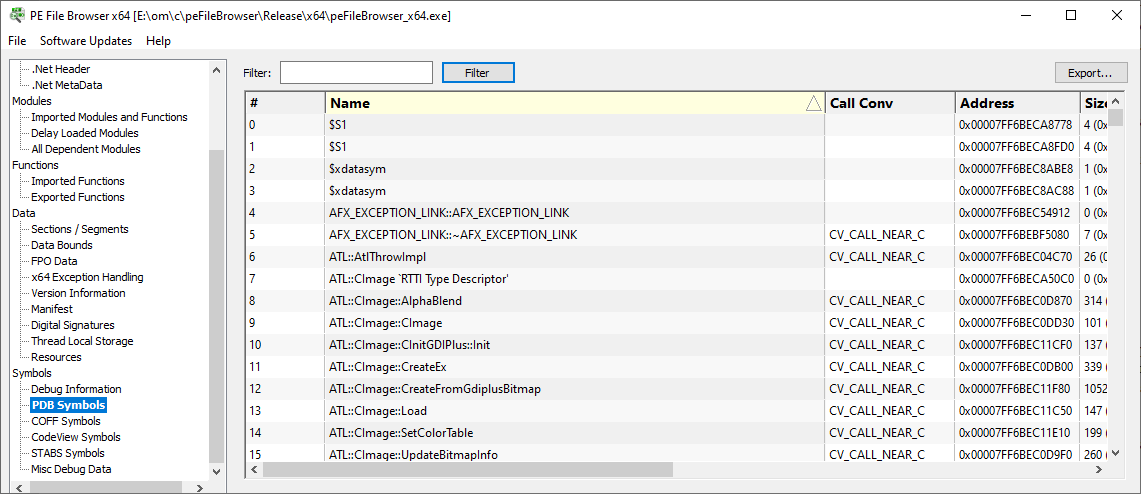The width and height of the screenshot is (1141, 494).
Task: Open CodeView Symbols
Action: point(76,437)
